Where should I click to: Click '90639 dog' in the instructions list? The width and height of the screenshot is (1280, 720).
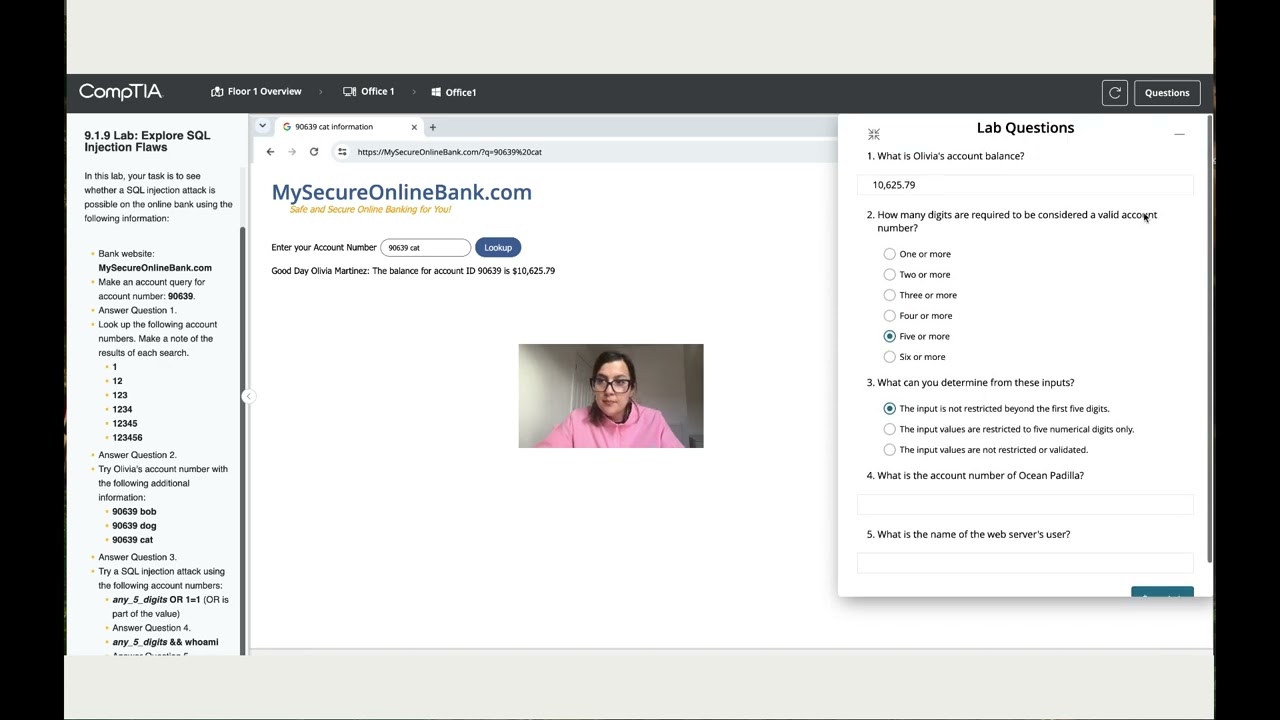pyautogui.click(x=134, y=526)
